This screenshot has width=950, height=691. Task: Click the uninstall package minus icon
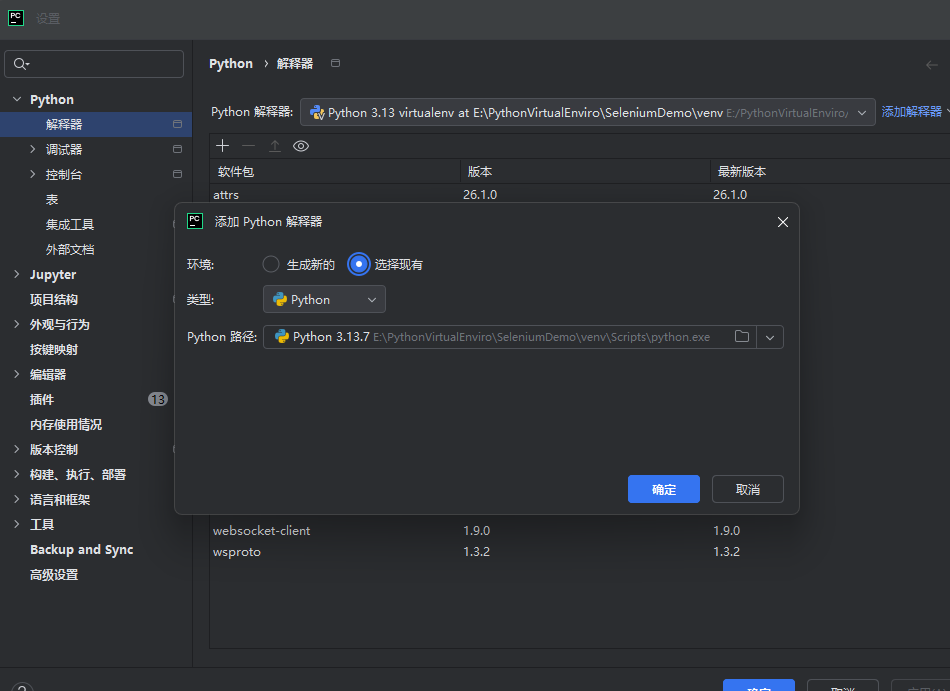tap(248, 146)
